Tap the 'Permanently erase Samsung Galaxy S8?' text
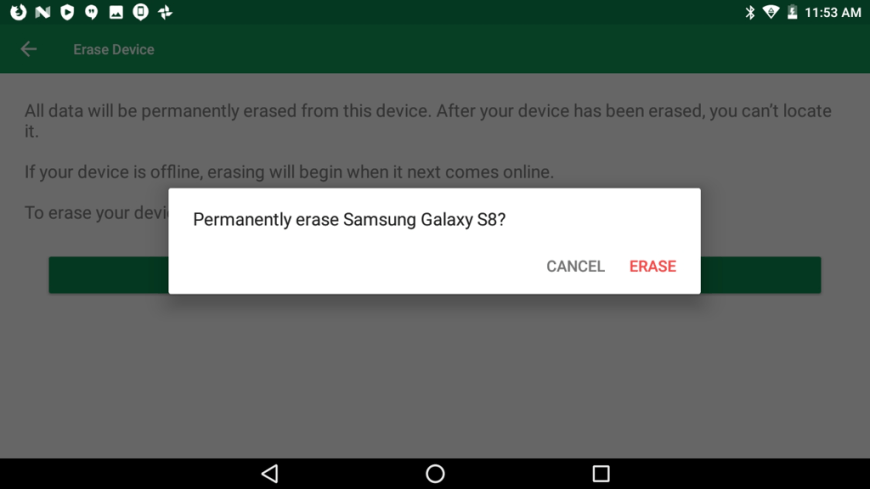The image size is (870, 489). click(x=350, y=220)
